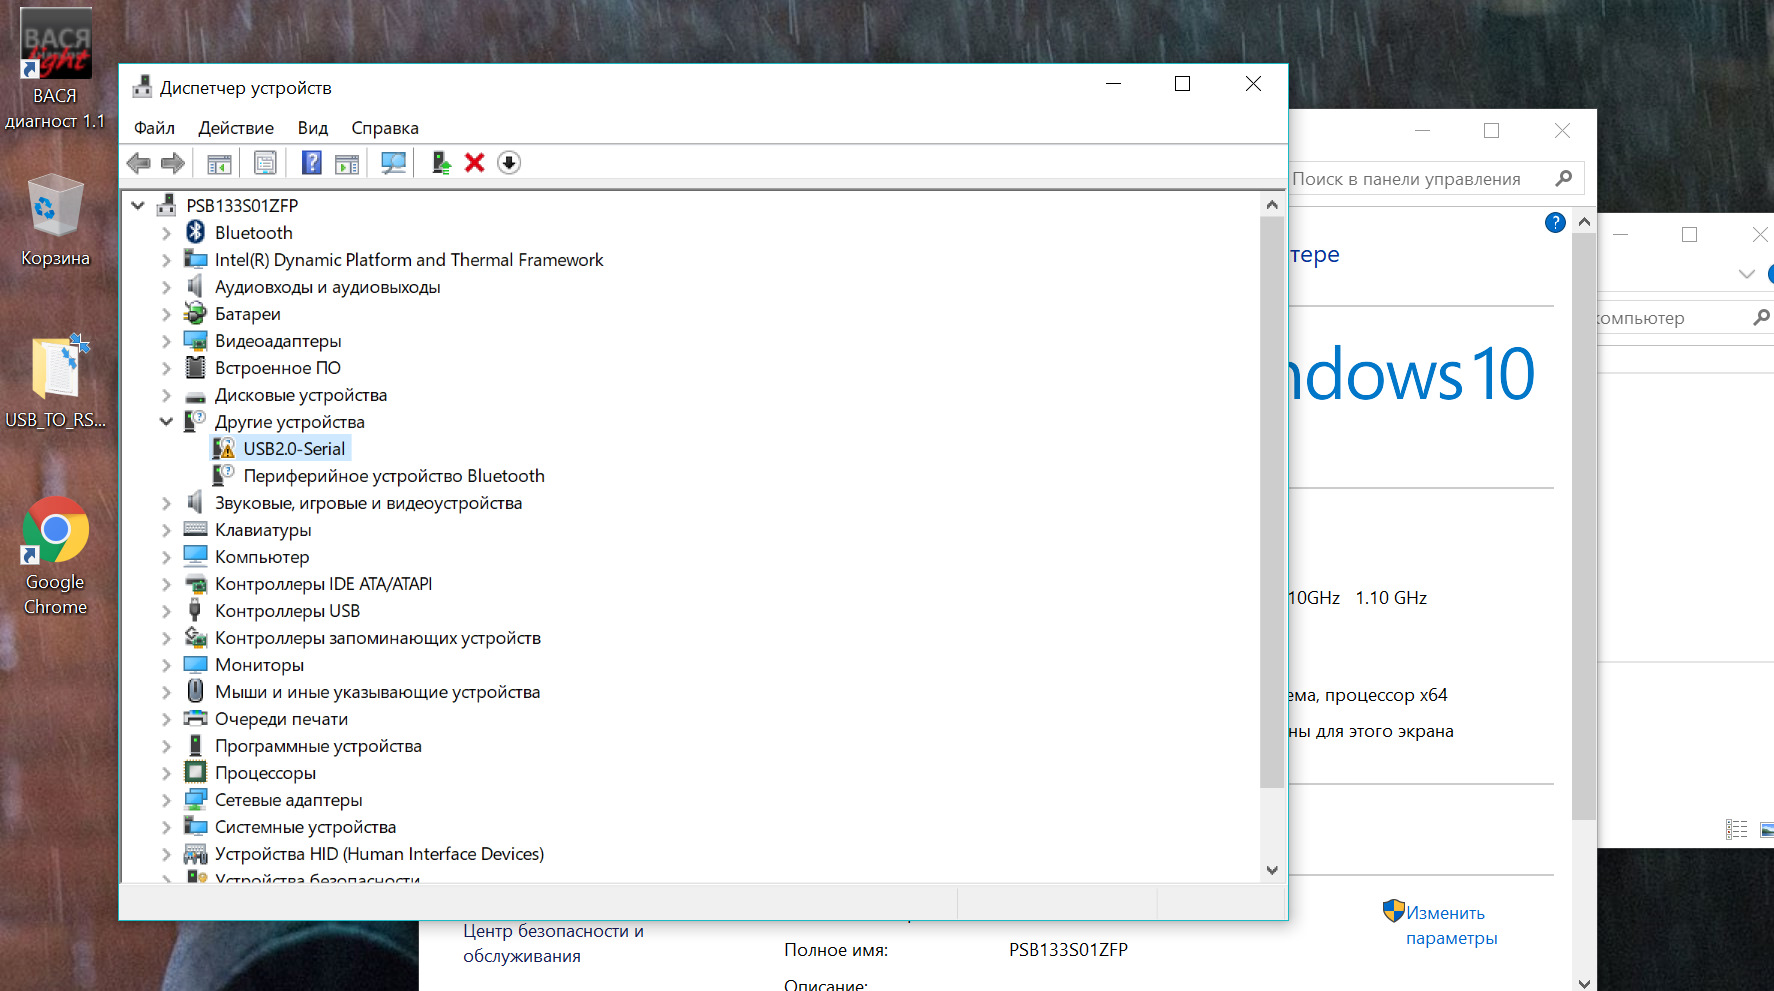Click the dropdown chevron in the Explorer window
Viewport: 1774px width, 991px height.
1746,274
